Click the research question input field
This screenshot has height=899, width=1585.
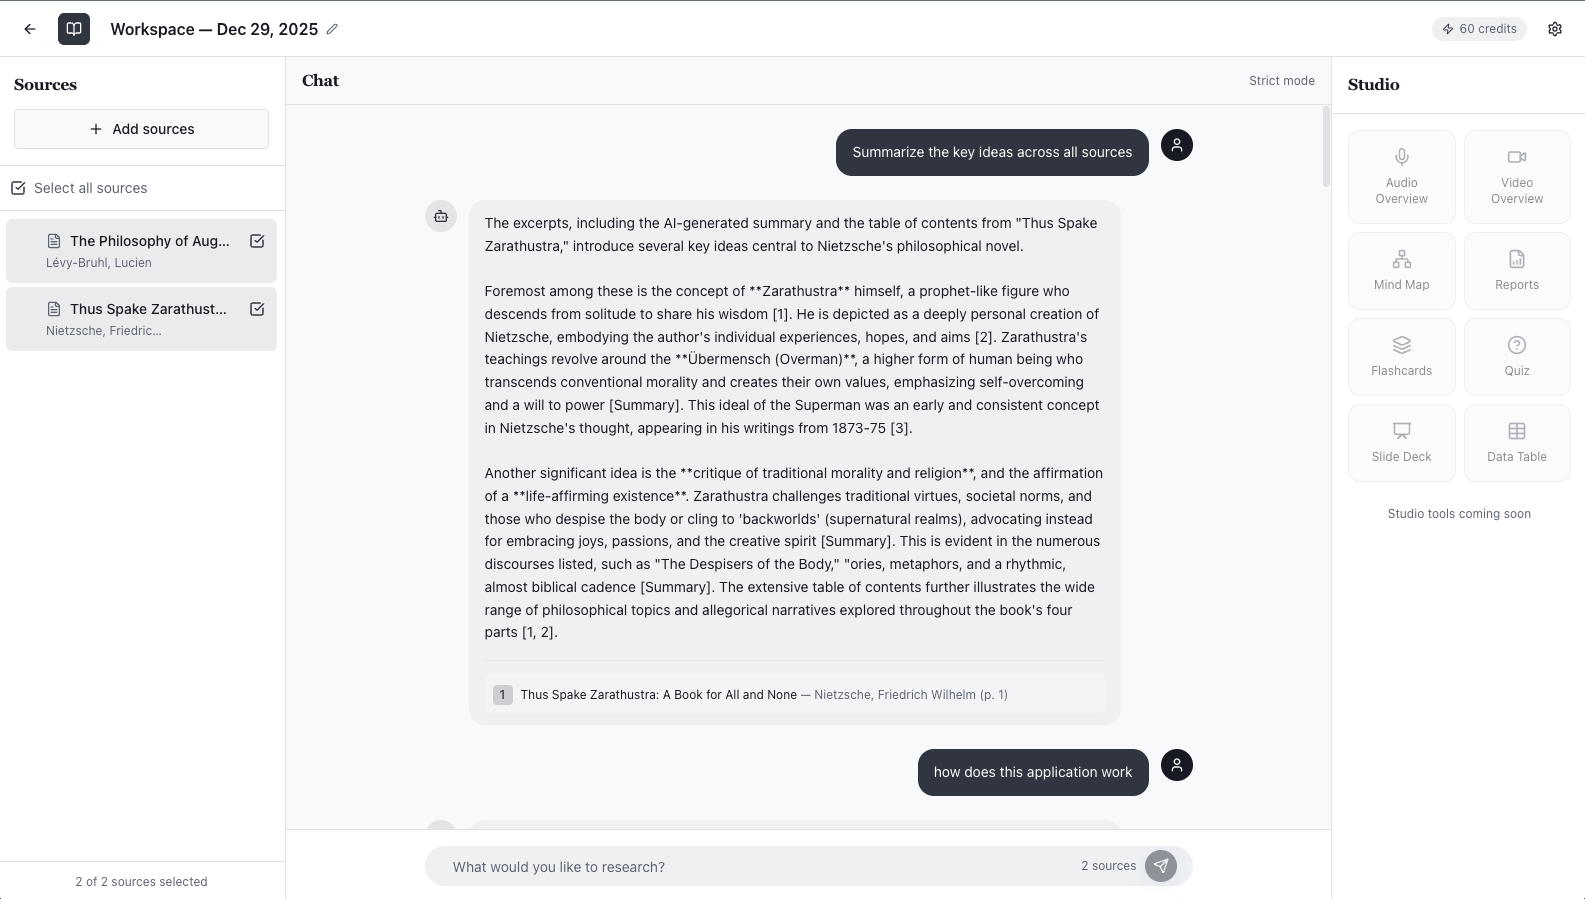[700, 866]
